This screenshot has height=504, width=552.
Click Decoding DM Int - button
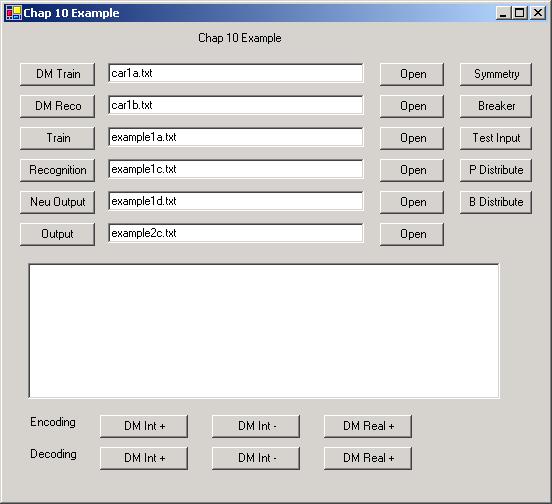(x=256, y=458)
